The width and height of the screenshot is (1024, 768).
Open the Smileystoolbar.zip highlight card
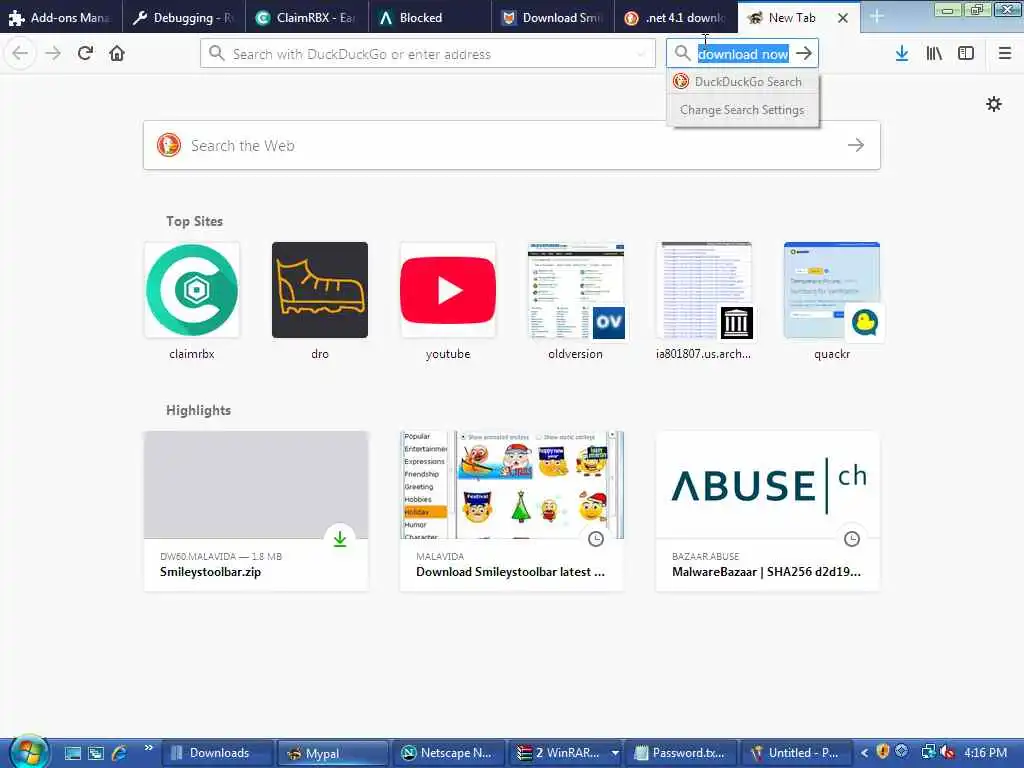[255, 511]
